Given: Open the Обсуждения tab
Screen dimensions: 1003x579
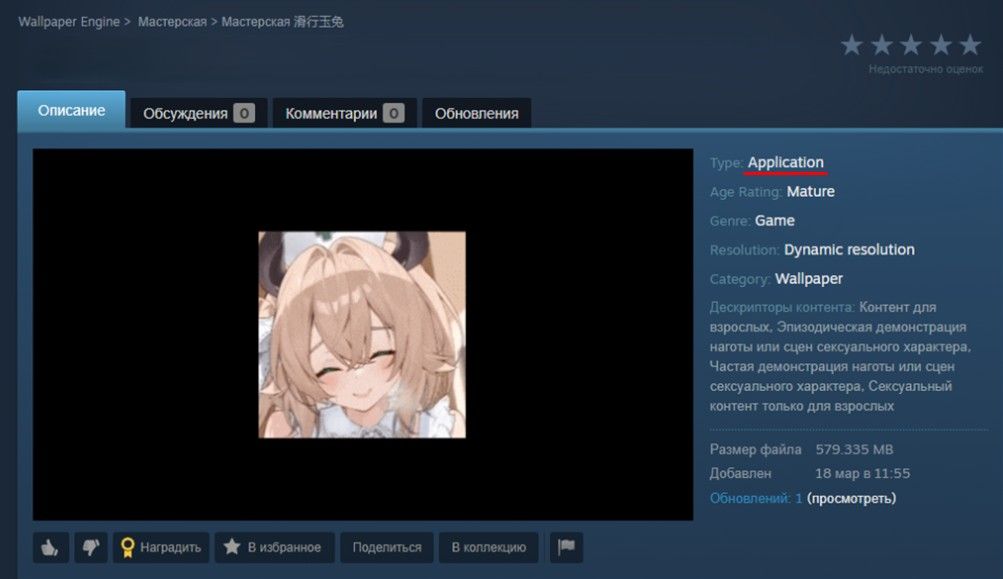Looking at the screenshot, I should pyautogui.click(x=198, y=113).
